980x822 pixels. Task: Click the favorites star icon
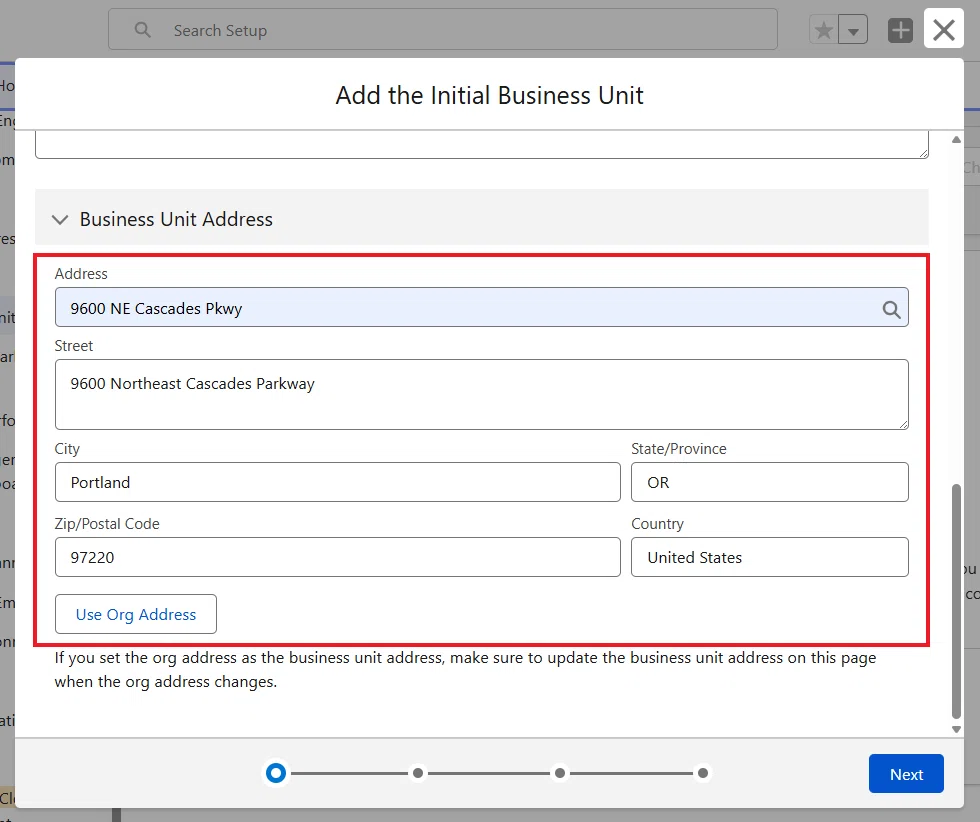click(x=824, y=30)
